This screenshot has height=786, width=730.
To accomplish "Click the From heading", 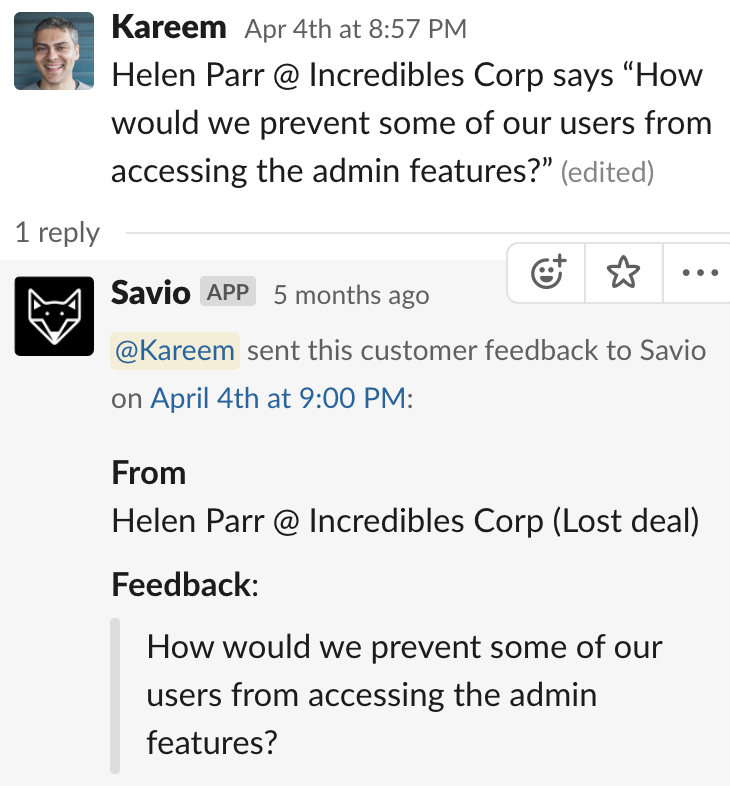I will tap(149, 472).
